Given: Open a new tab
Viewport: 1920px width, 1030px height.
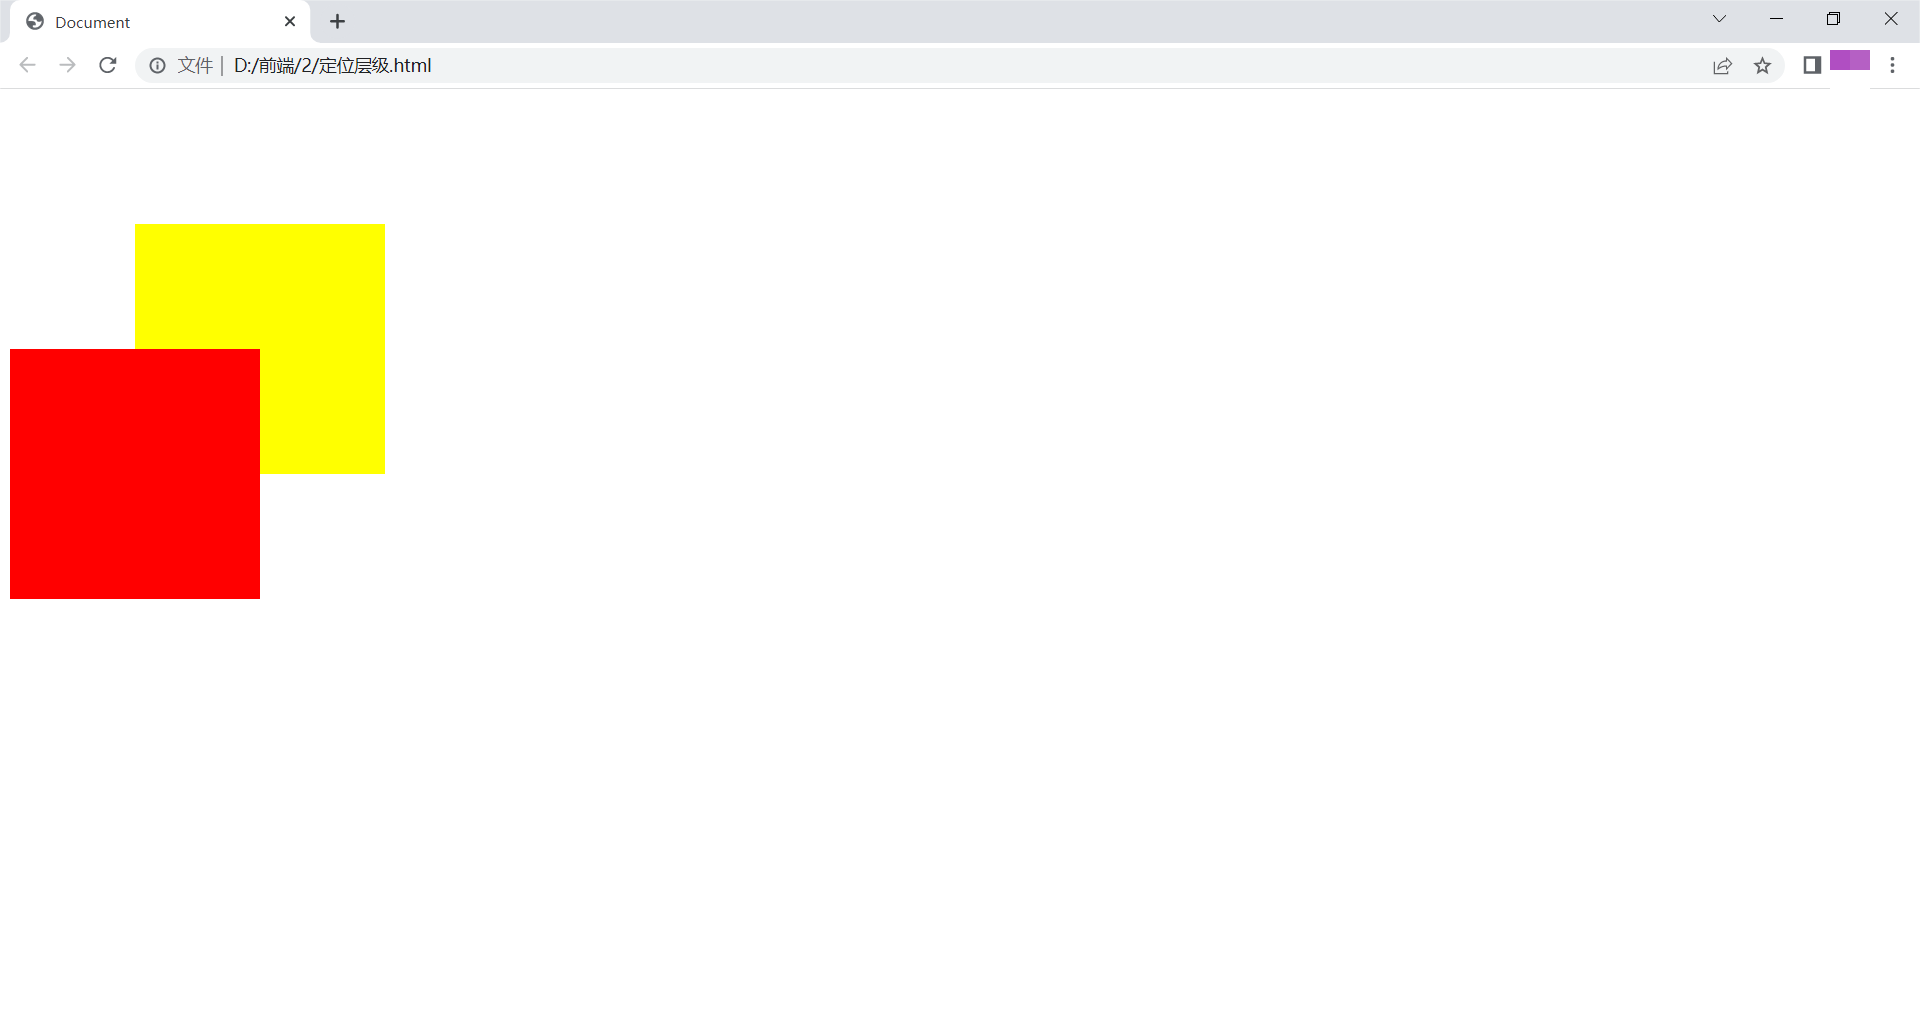Looking at the screenshot, I should [x=337, y=21].
